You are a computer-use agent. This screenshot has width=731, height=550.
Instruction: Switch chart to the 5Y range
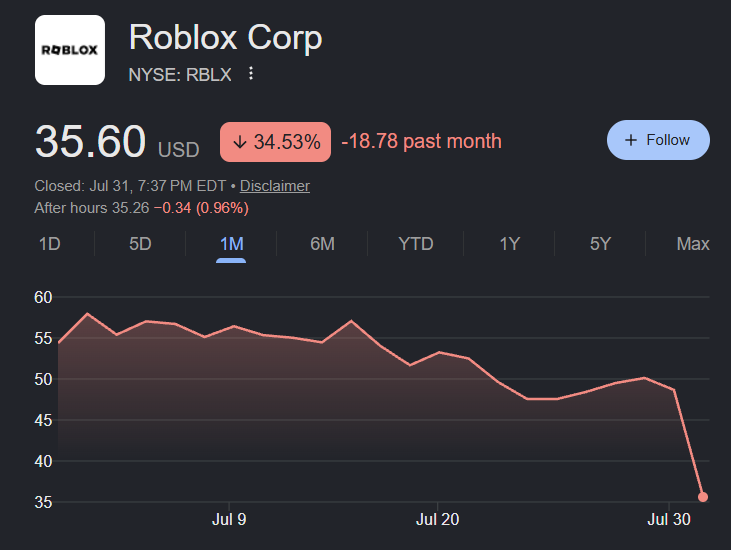coord(600,244)
